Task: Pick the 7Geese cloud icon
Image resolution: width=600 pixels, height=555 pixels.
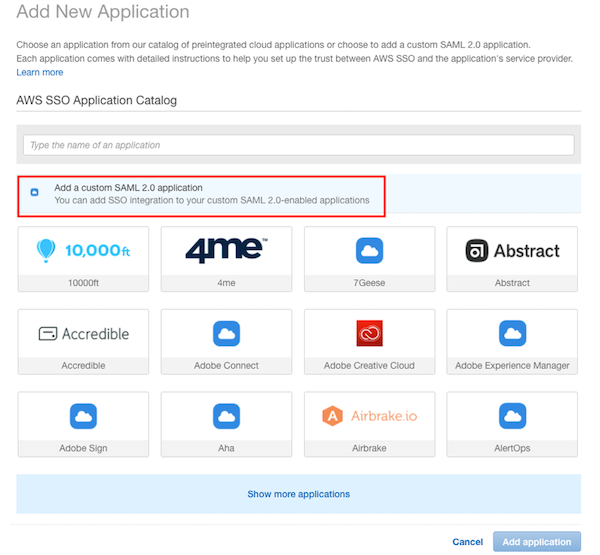Action: click(x=369, y=251)
